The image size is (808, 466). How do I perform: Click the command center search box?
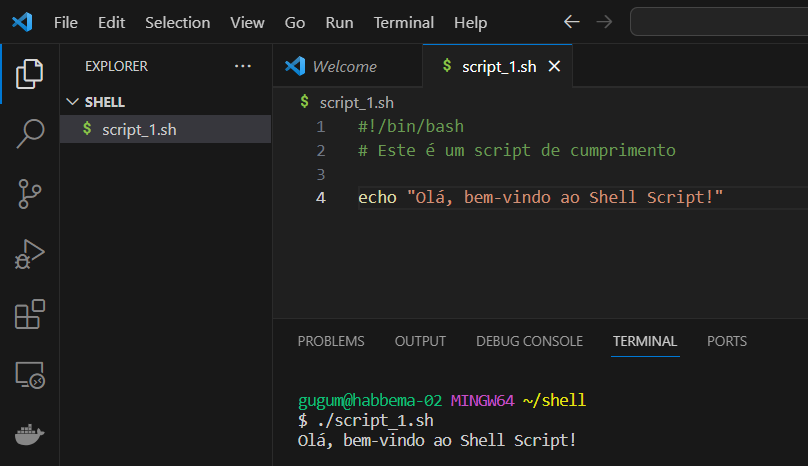click(x=718, y=22)
